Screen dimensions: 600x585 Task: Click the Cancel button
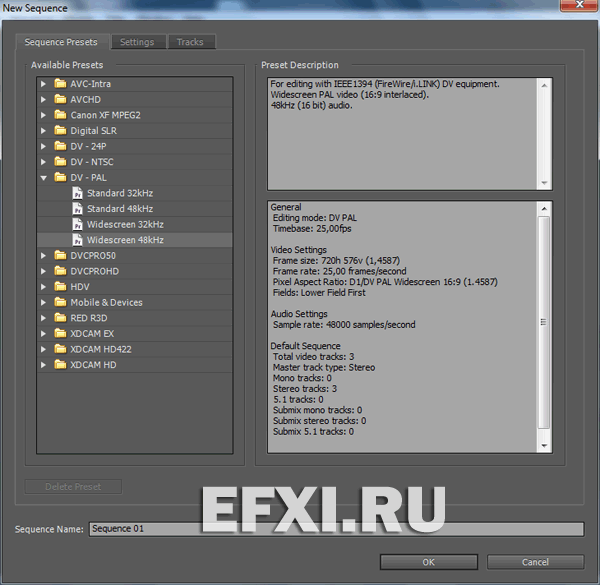pos(535,562)
